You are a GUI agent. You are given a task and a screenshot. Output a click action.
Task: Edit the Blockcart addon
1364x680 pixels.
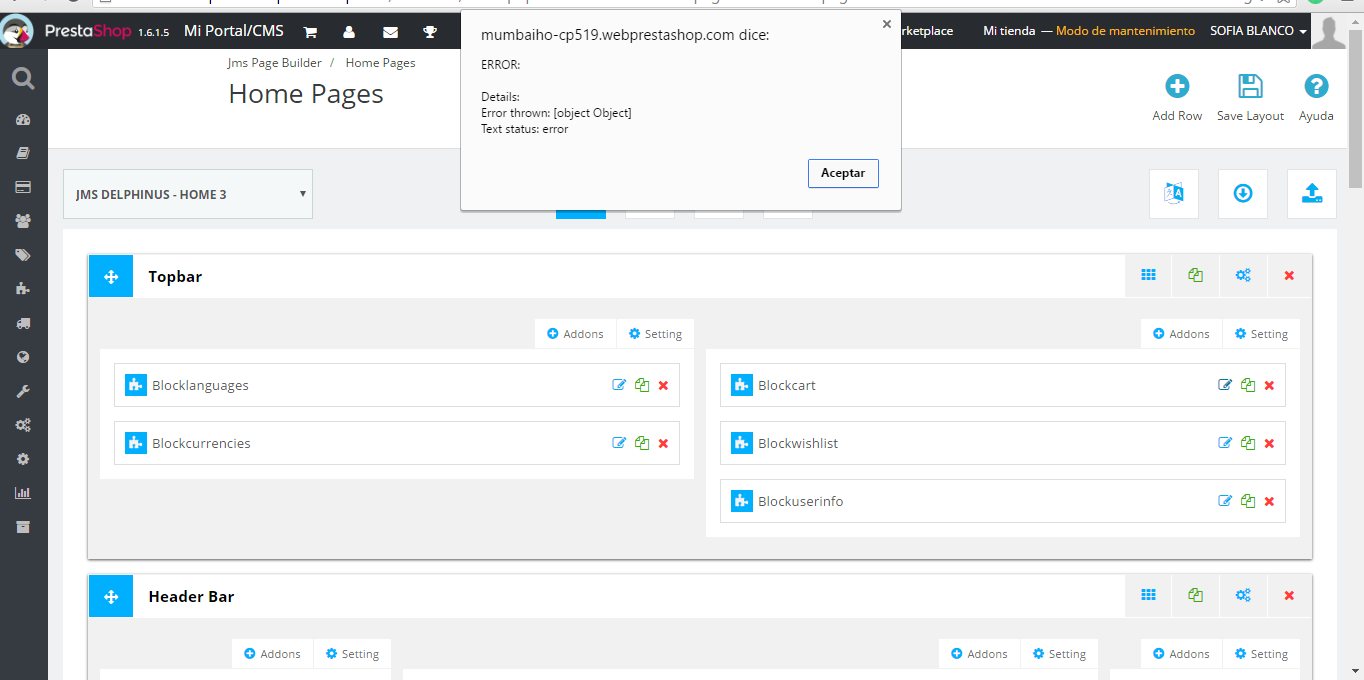coord(1225,385)
